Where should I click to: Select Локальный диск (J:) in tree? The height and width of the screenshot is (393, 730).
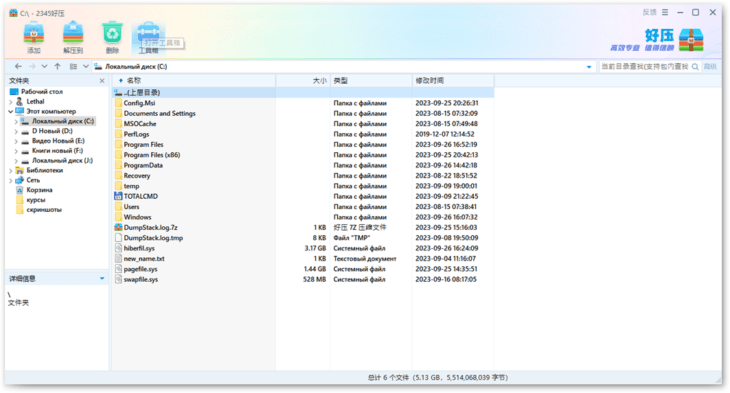click(x=62, y=161)
